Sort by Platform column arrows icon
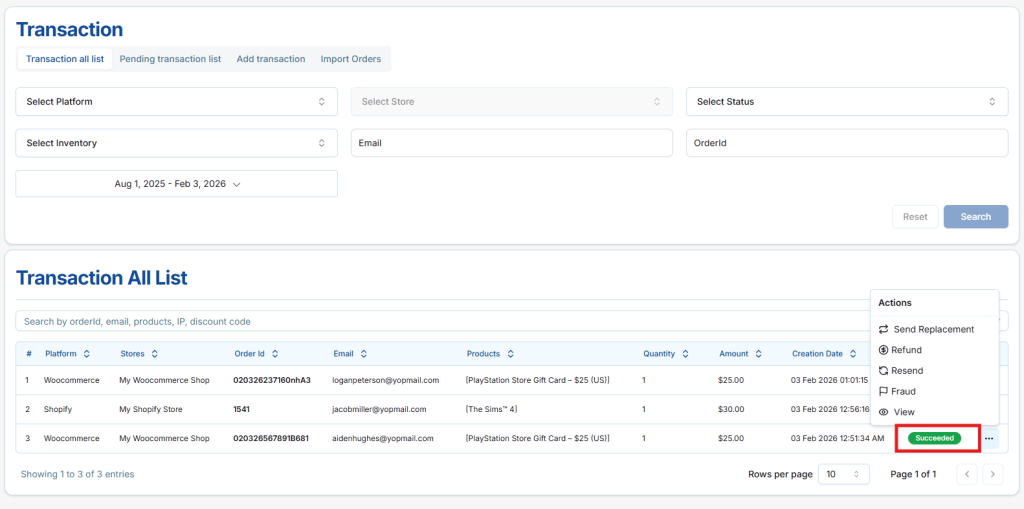The image size is (1024, 509). click(x=87, y=354)
